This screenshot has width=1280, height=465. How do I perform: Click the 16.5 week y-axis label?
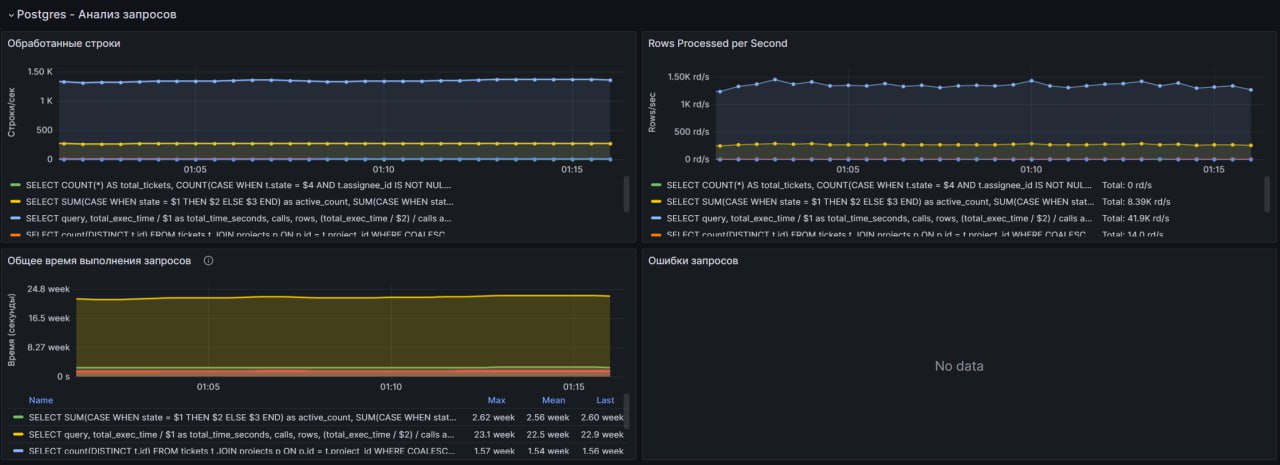click(49, 318)
